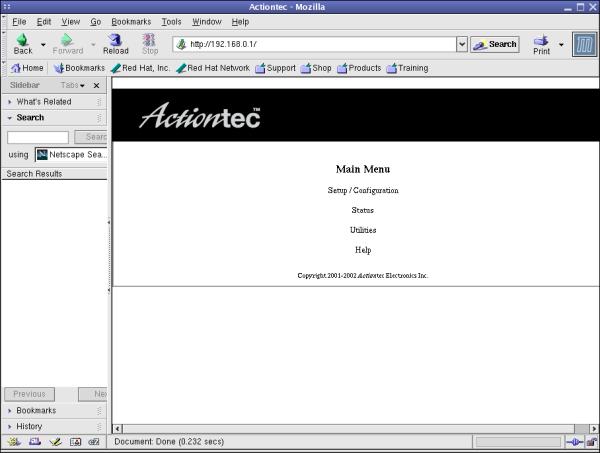Click the Main Menu heading text
Screen dimensions: 600x453
[x=363, y=169]
